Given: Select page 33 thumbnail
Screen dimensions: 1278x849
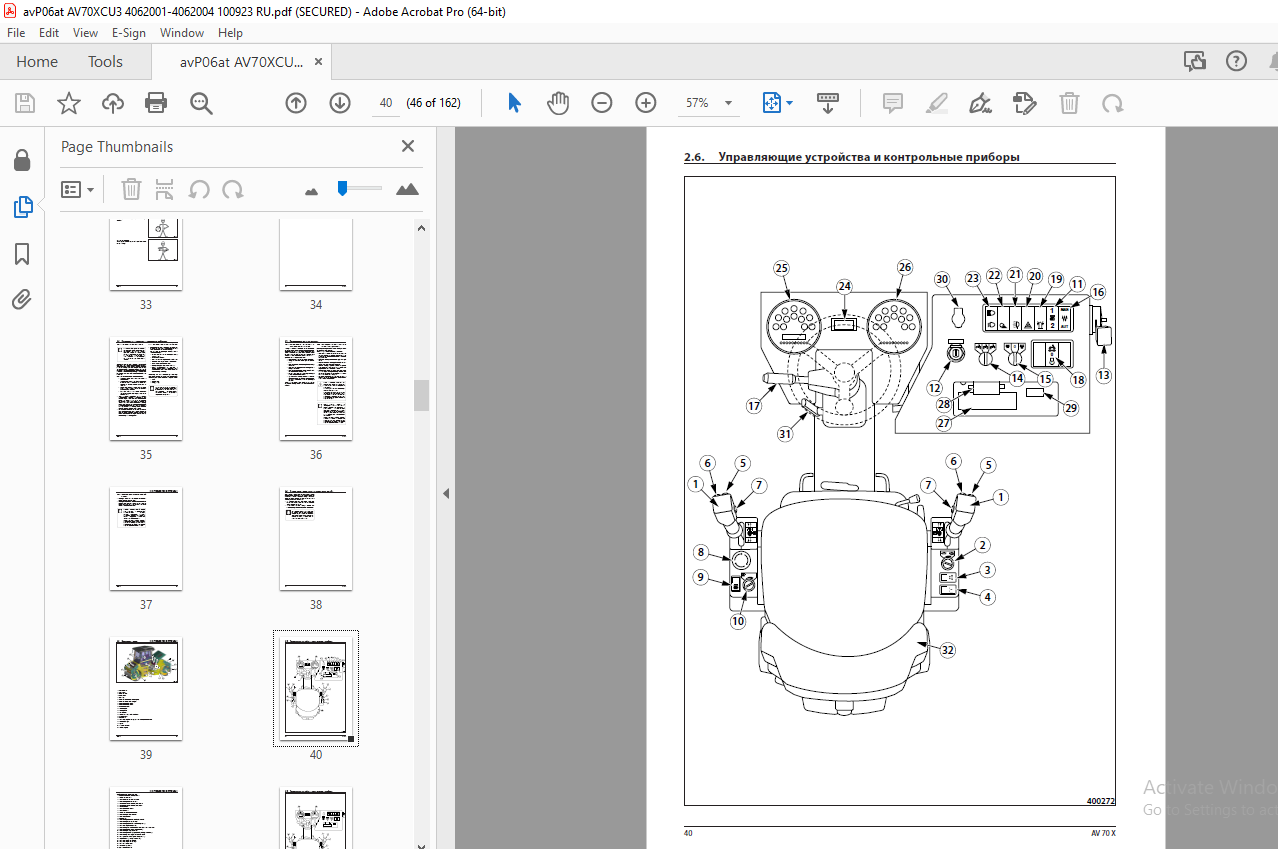Looking at the screenshot, I should pyautogui.click(x=146, y=254).
